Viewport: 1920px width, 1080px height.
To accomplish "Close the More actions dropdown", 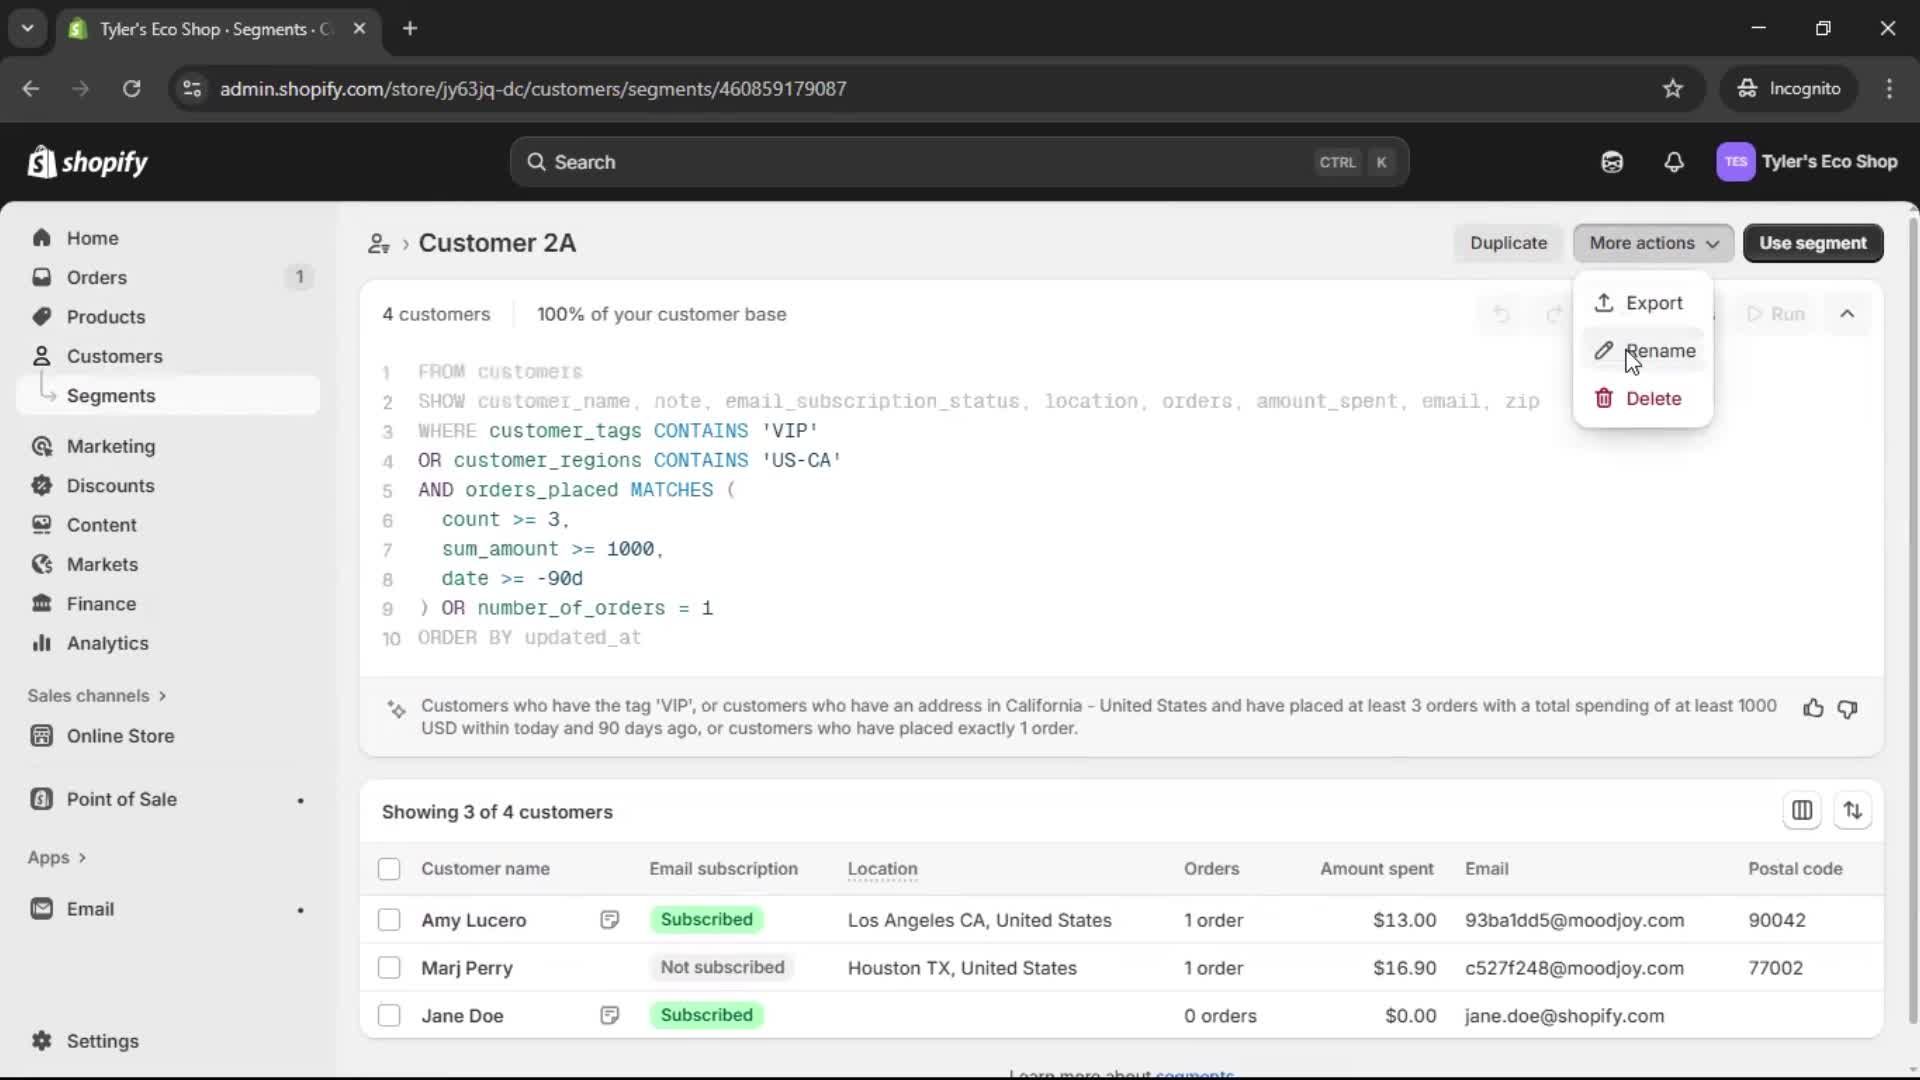I will click(x=1653, y=243).
